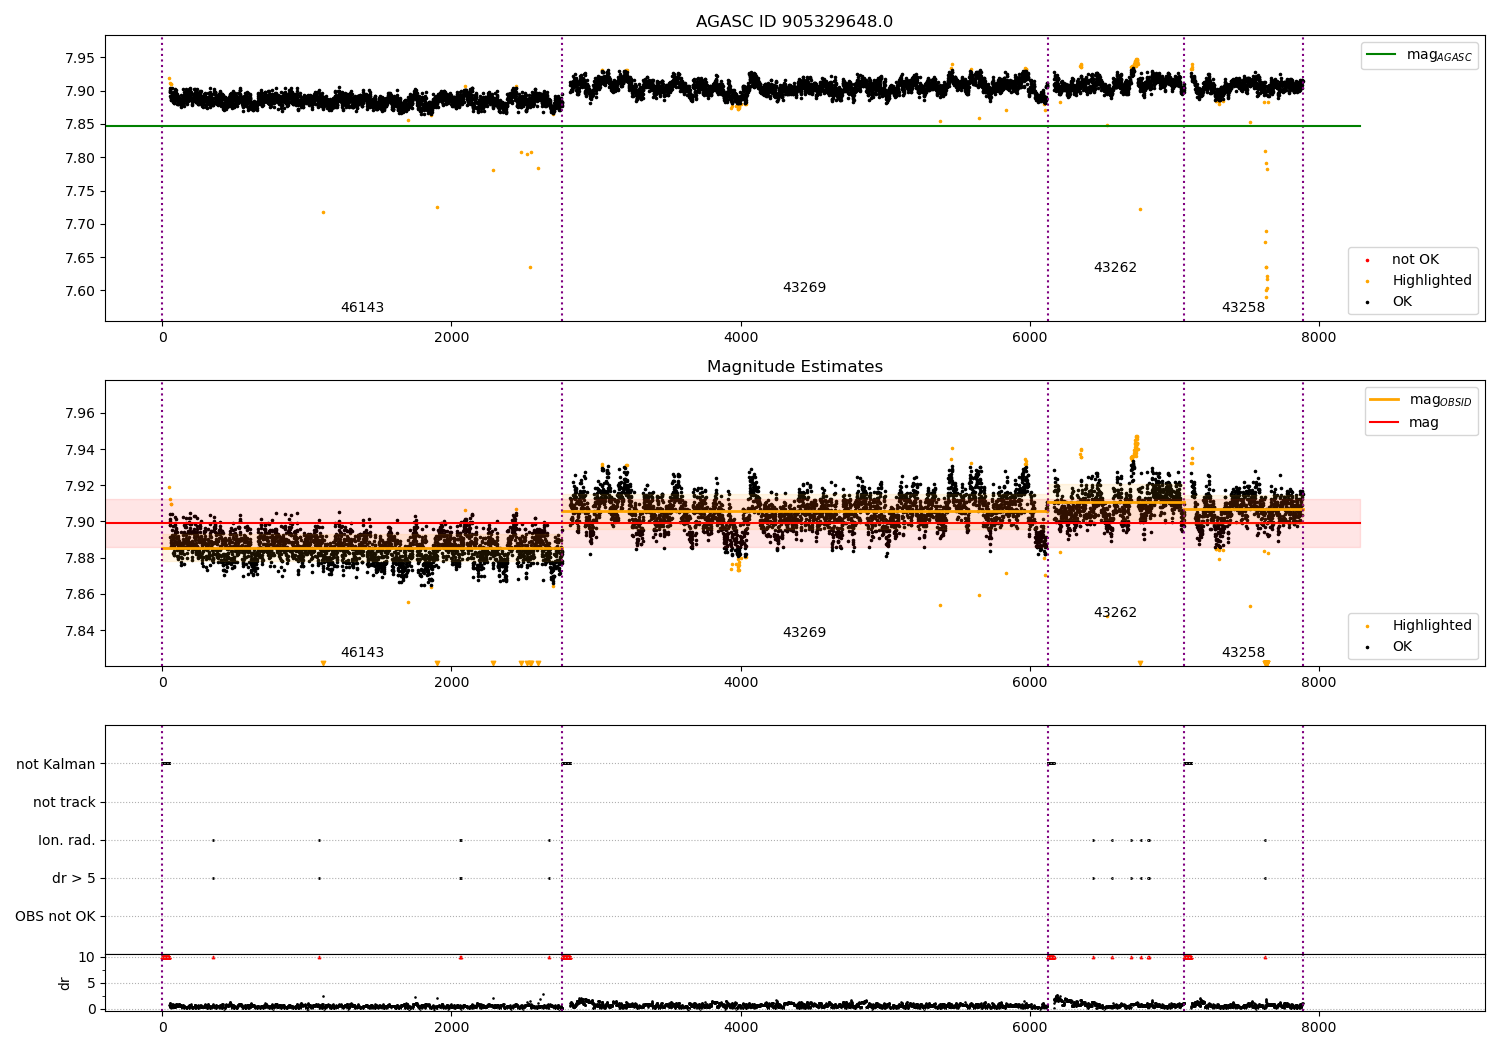Click OBSID label 43258 in the top plot

coord(1243,308)
